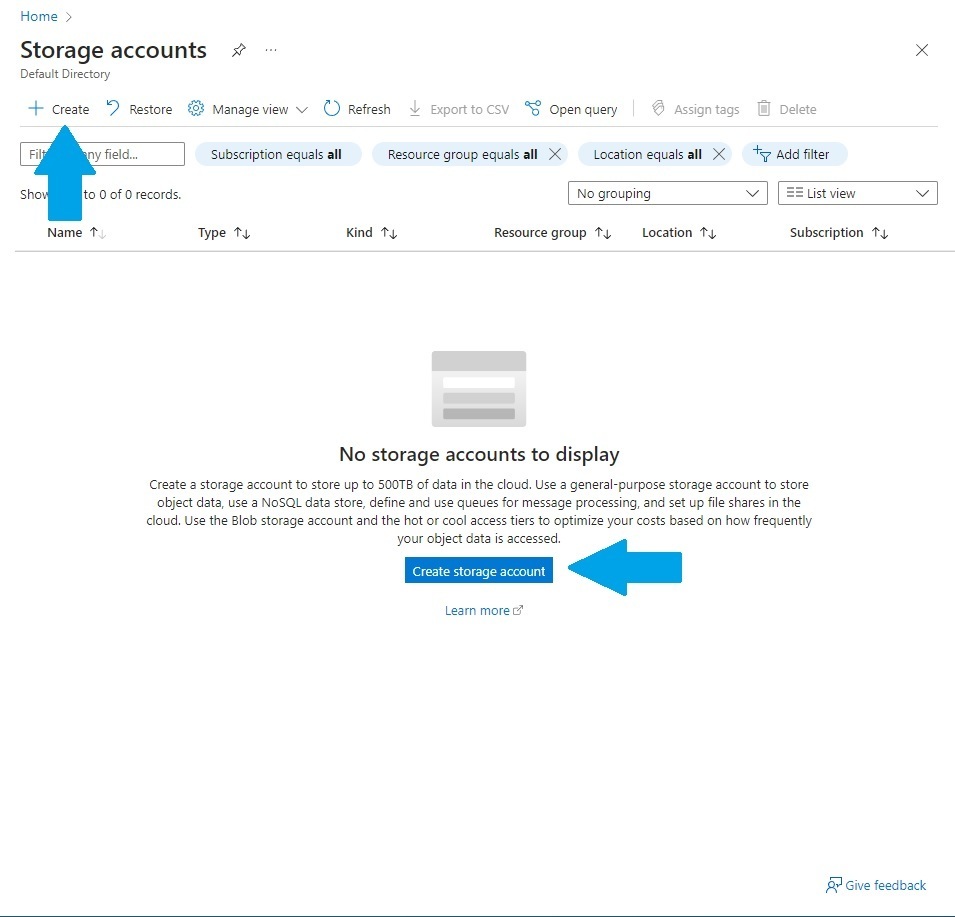Open the List view dropdown
The width and height of the screenshot is (955, 917).
[x=858, y=193]
